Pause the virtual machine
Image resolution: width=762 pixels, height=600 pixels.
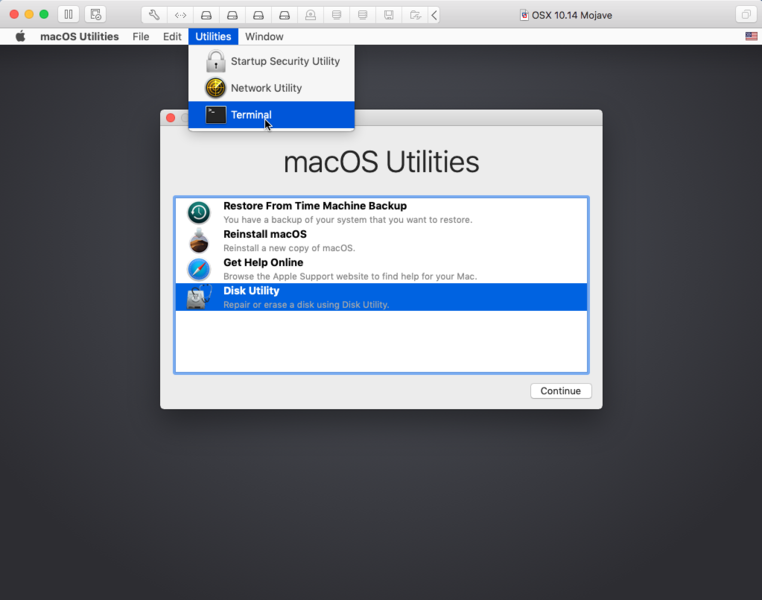(68, 15)
